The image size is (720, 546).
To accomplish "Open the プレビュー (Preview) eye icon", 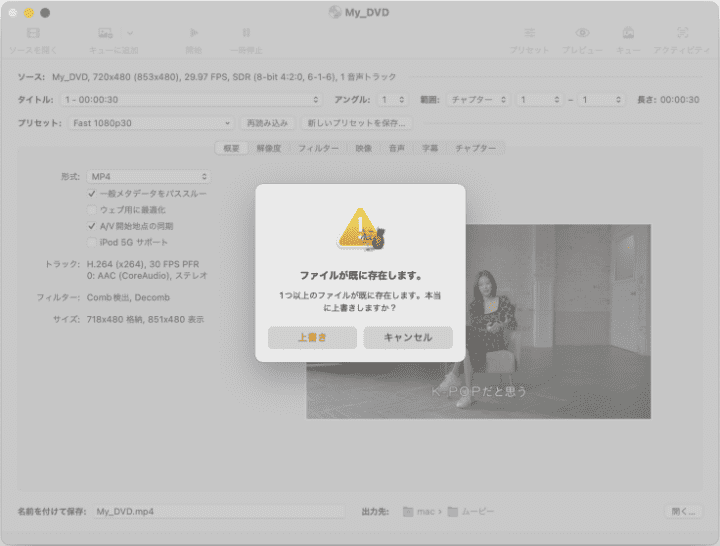I will pos(581,34).
